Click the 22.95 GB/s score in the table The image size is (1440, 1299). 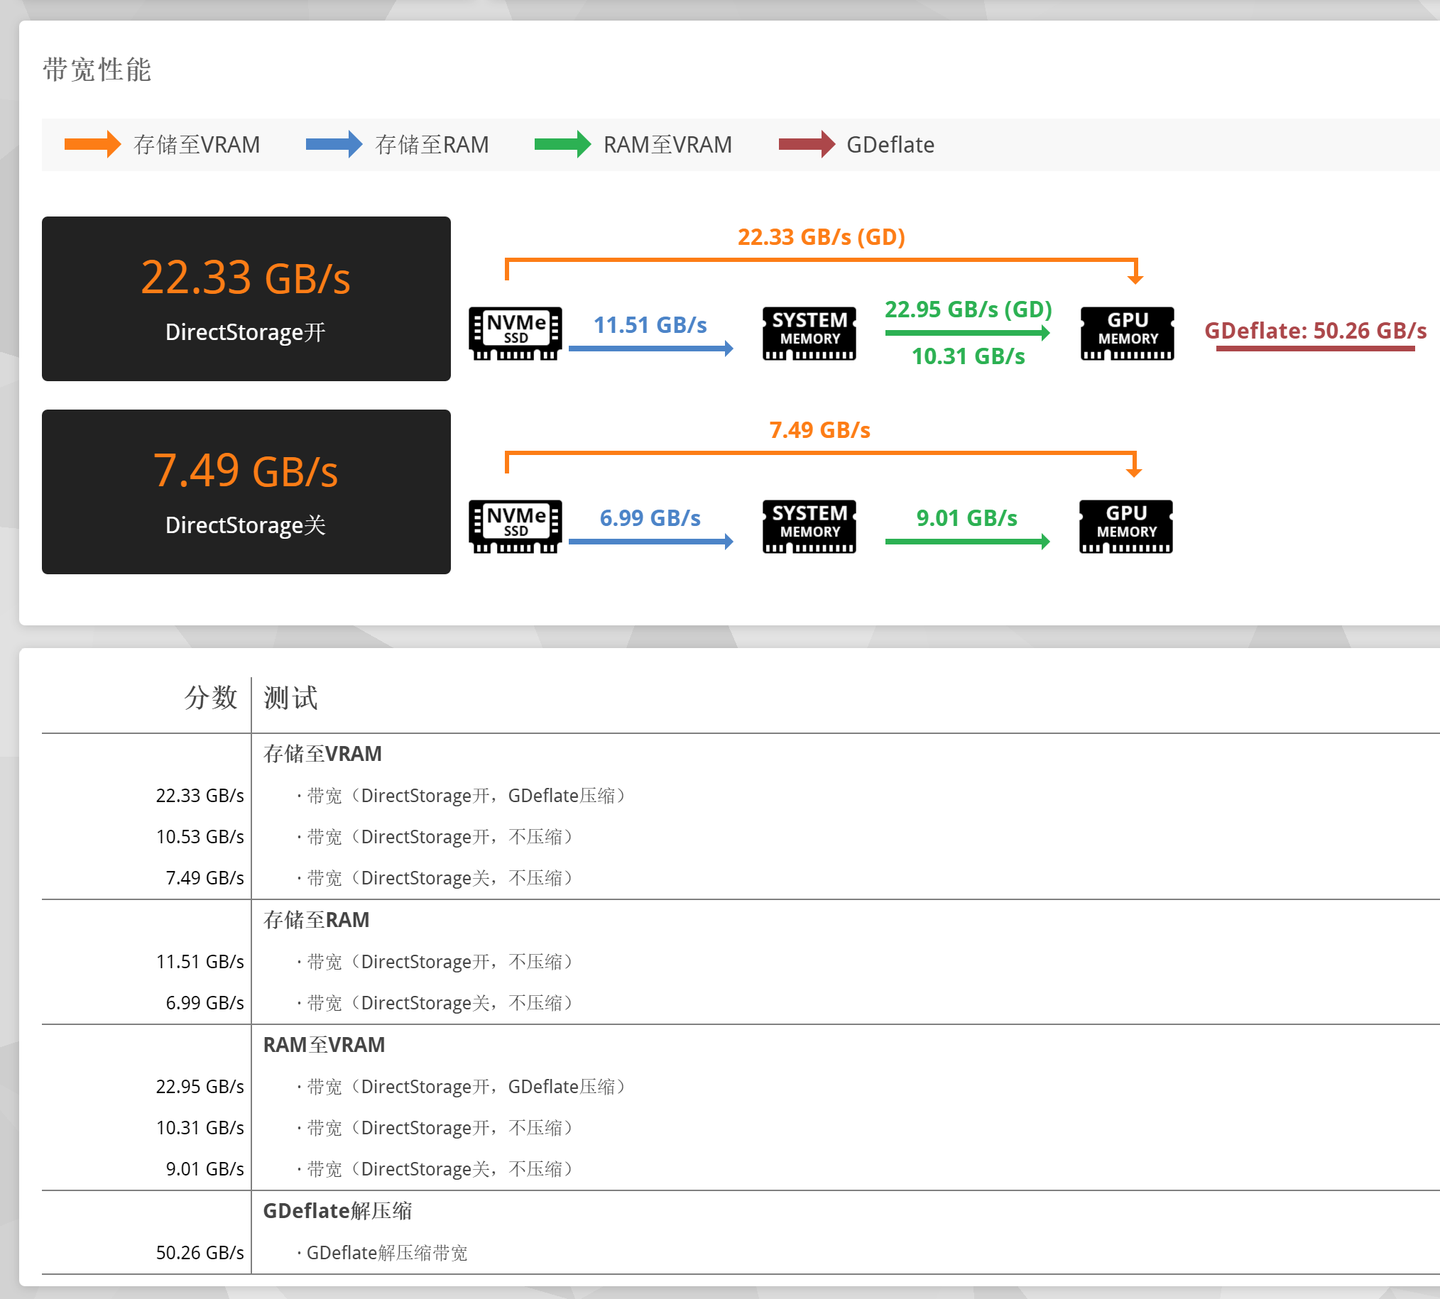(x=200, y=1087)
